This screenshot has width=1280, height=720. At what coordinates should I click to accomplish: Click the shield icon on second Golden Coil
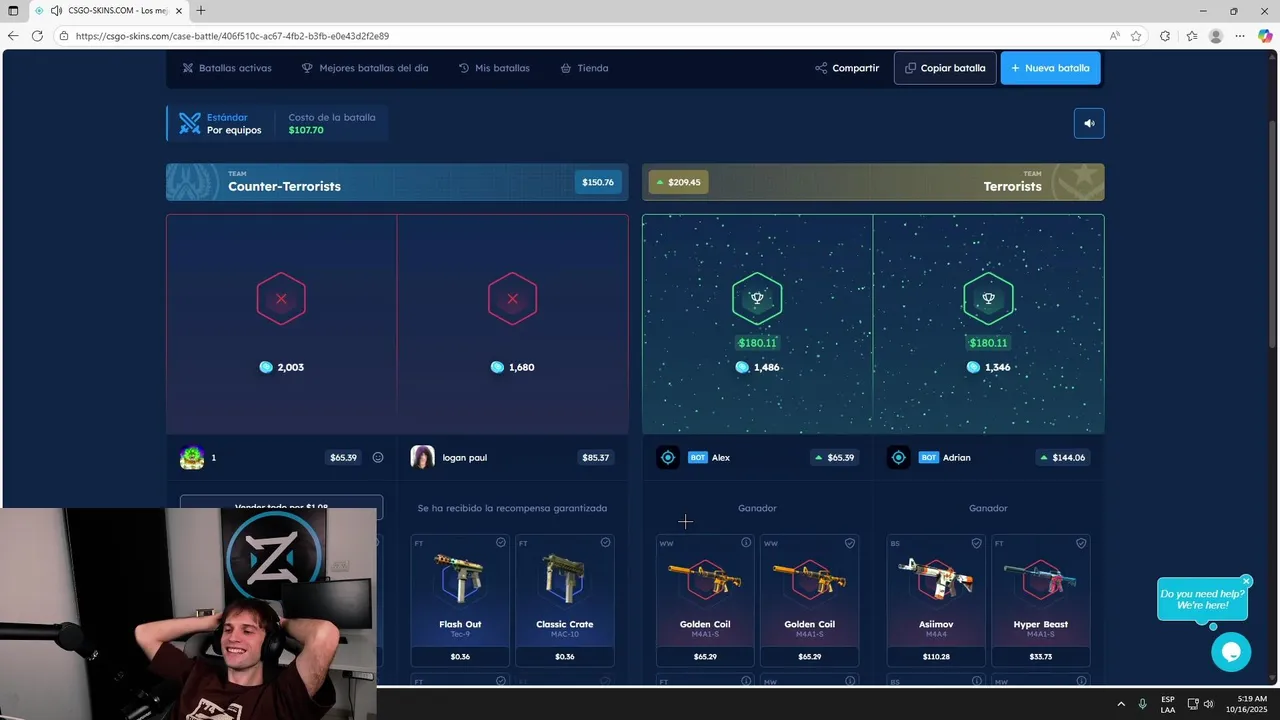(x=850, y=543)
